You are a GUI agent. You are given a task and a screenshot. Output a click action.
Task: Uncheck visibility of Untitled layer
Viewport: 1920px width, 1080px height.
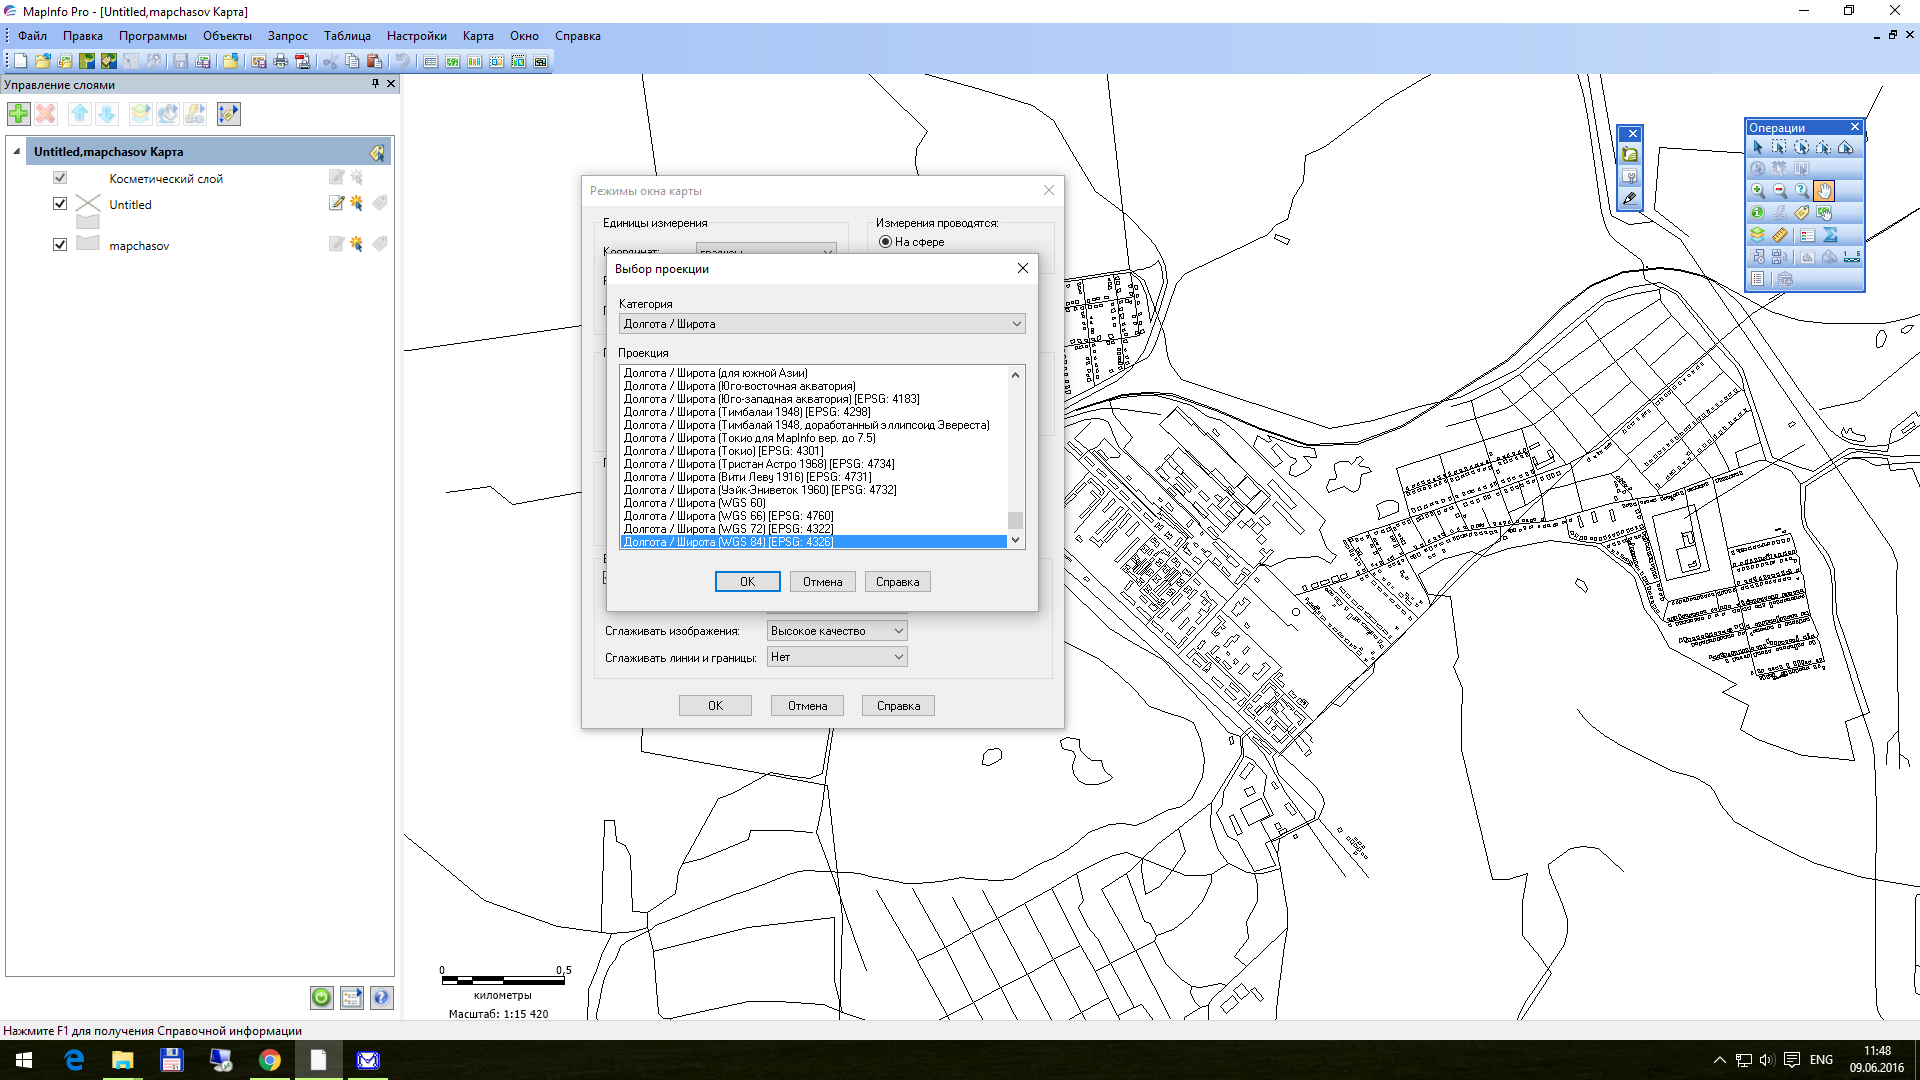pyautogui.click(x=60, y=204)
